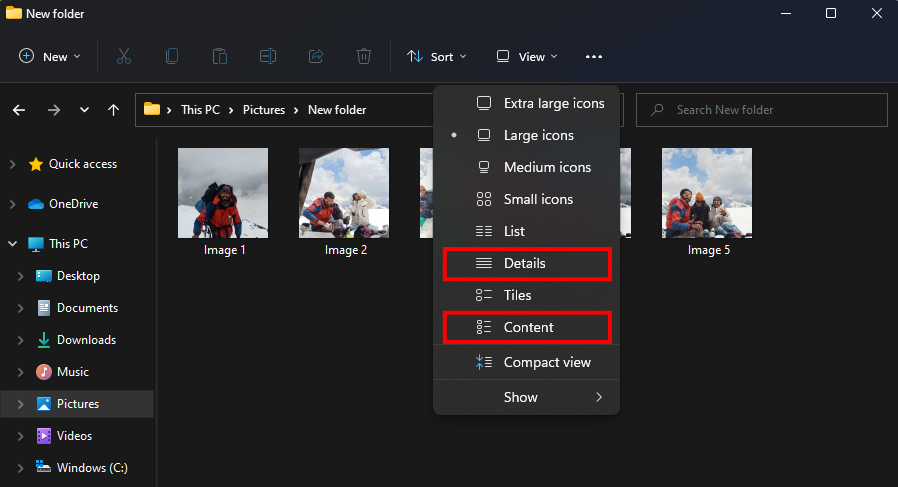This screenshot has width=898, height=487.
Task: Open Downloads in the navigation pane
Action: (86, 340)
